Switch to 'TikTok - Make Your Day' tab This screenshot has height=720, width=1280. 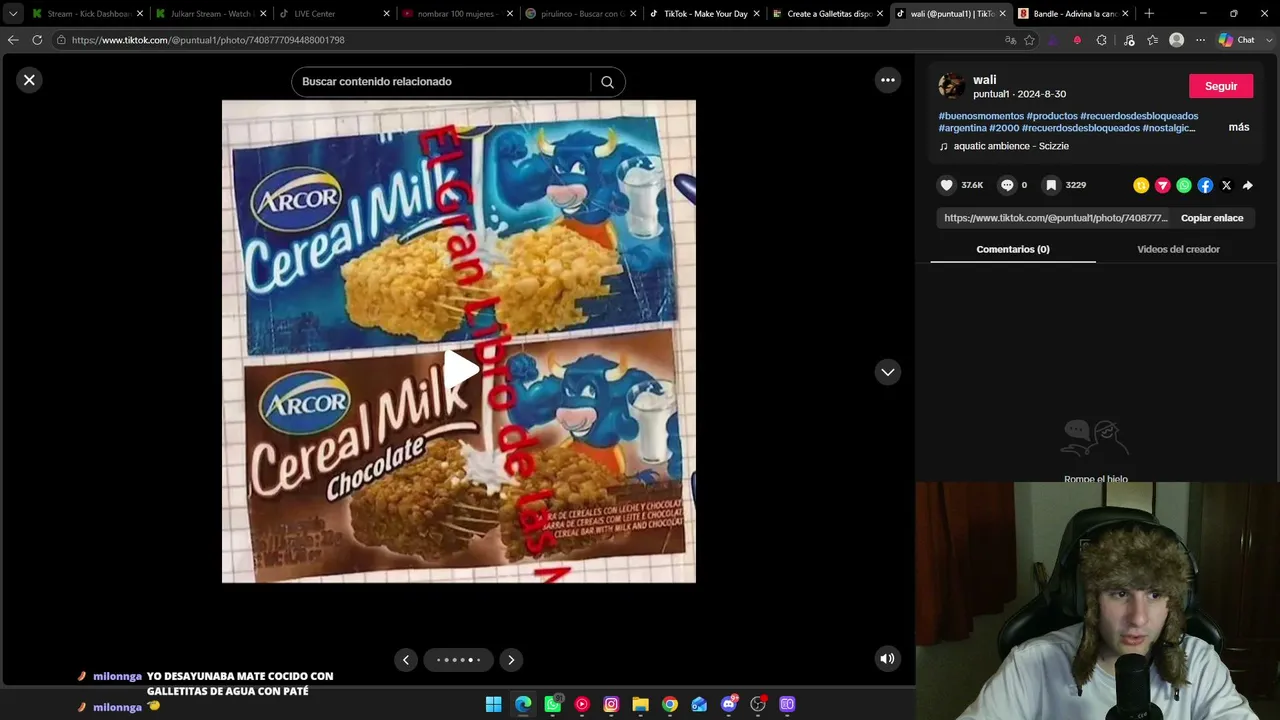coord(704,14)
